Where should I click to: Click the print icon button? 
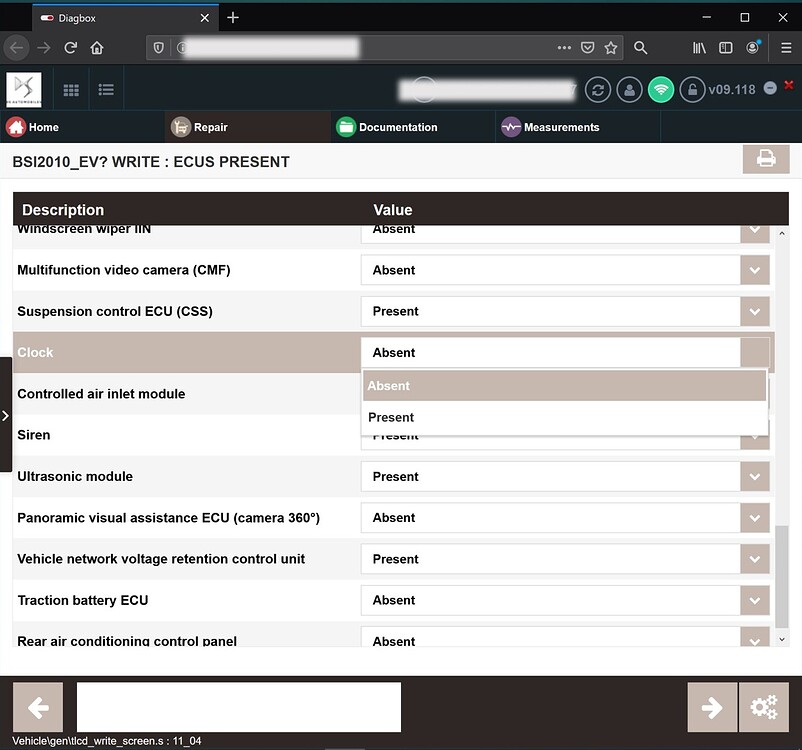766,159
